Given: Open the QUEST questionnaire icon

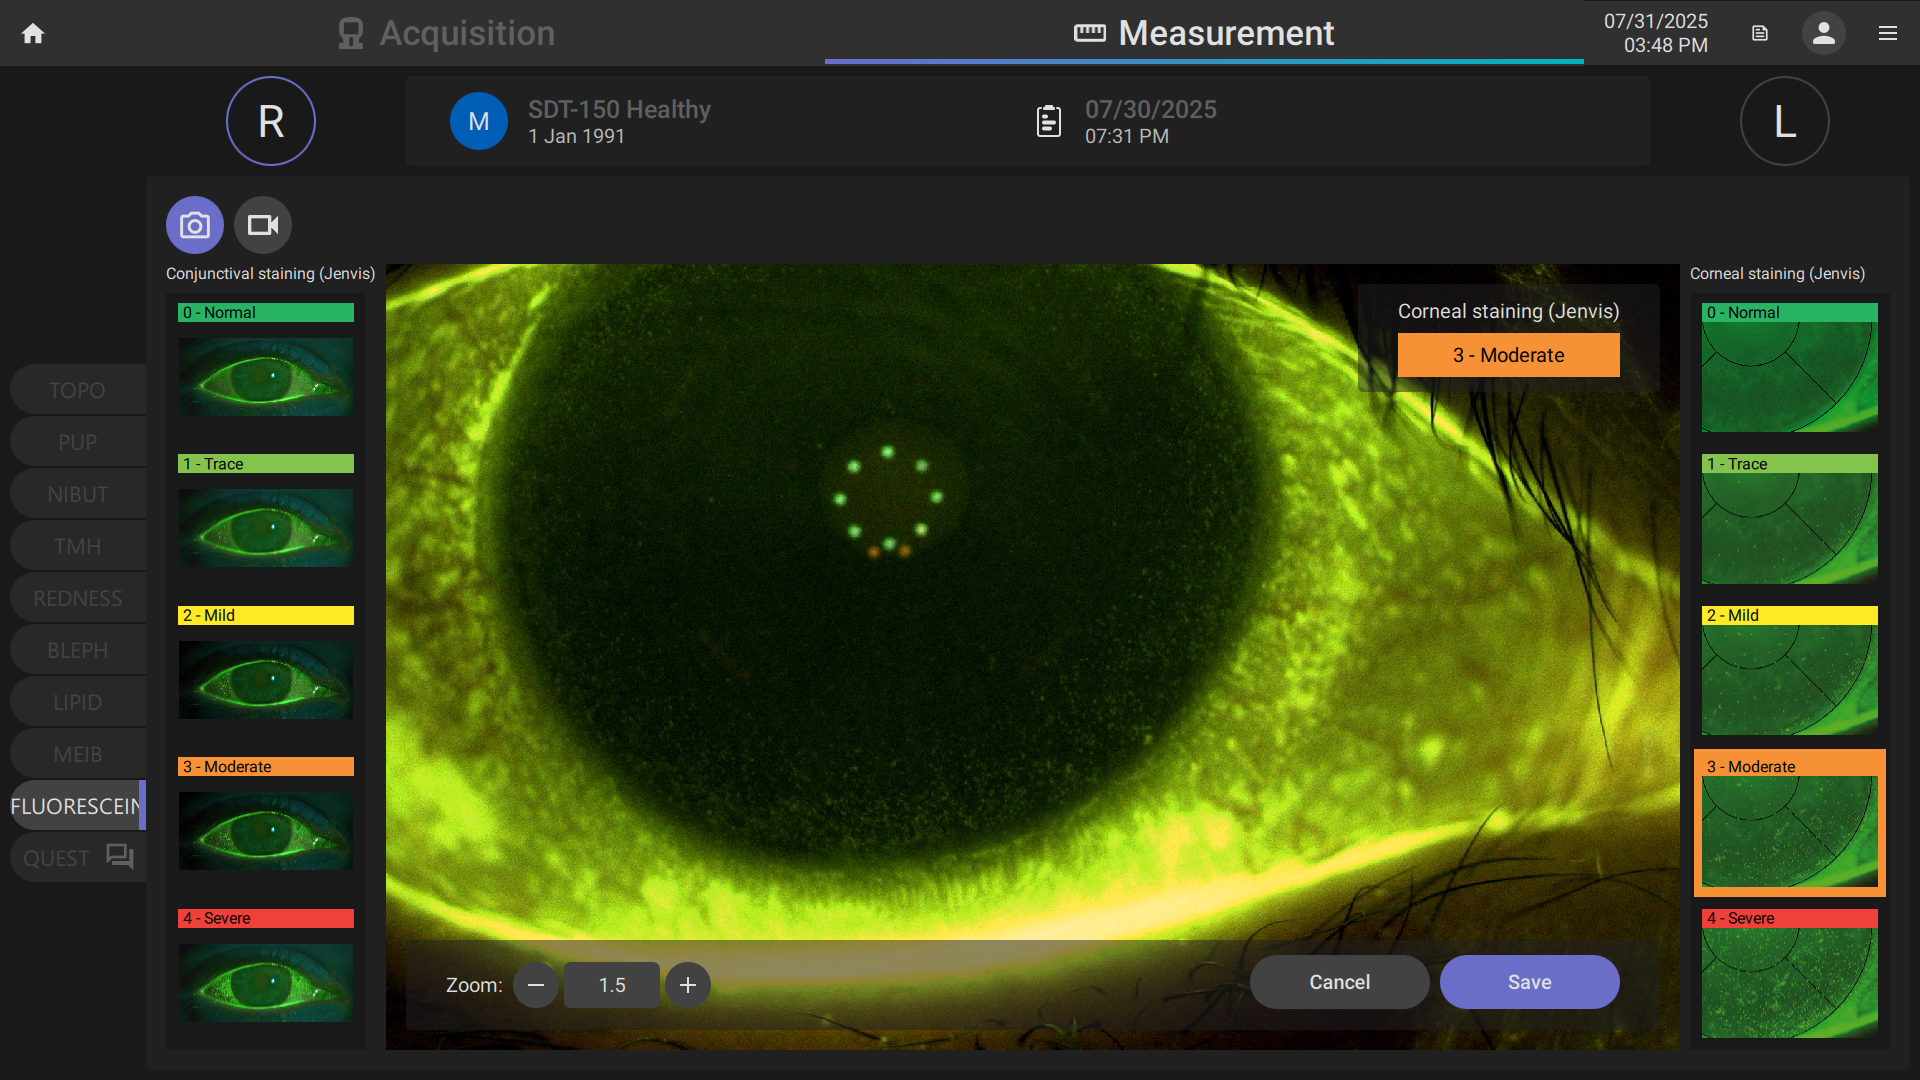Looking at the screenshot, I should [119, 857].
